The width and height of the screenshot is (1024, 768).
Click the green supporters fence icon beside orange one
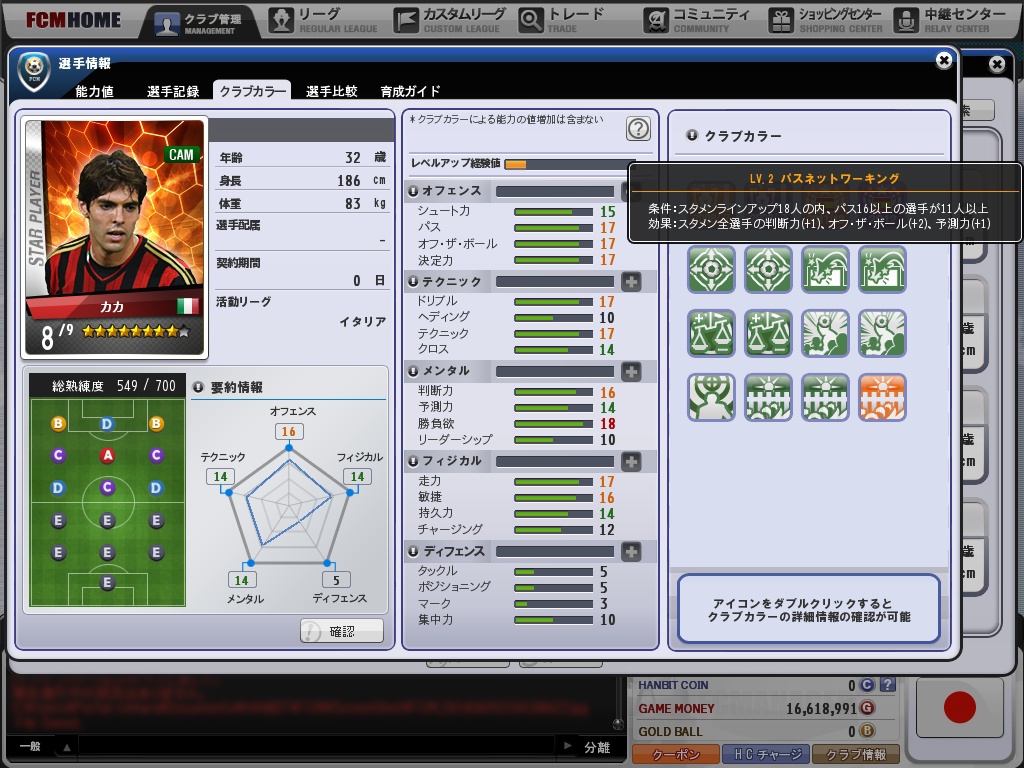click(825, 397)
